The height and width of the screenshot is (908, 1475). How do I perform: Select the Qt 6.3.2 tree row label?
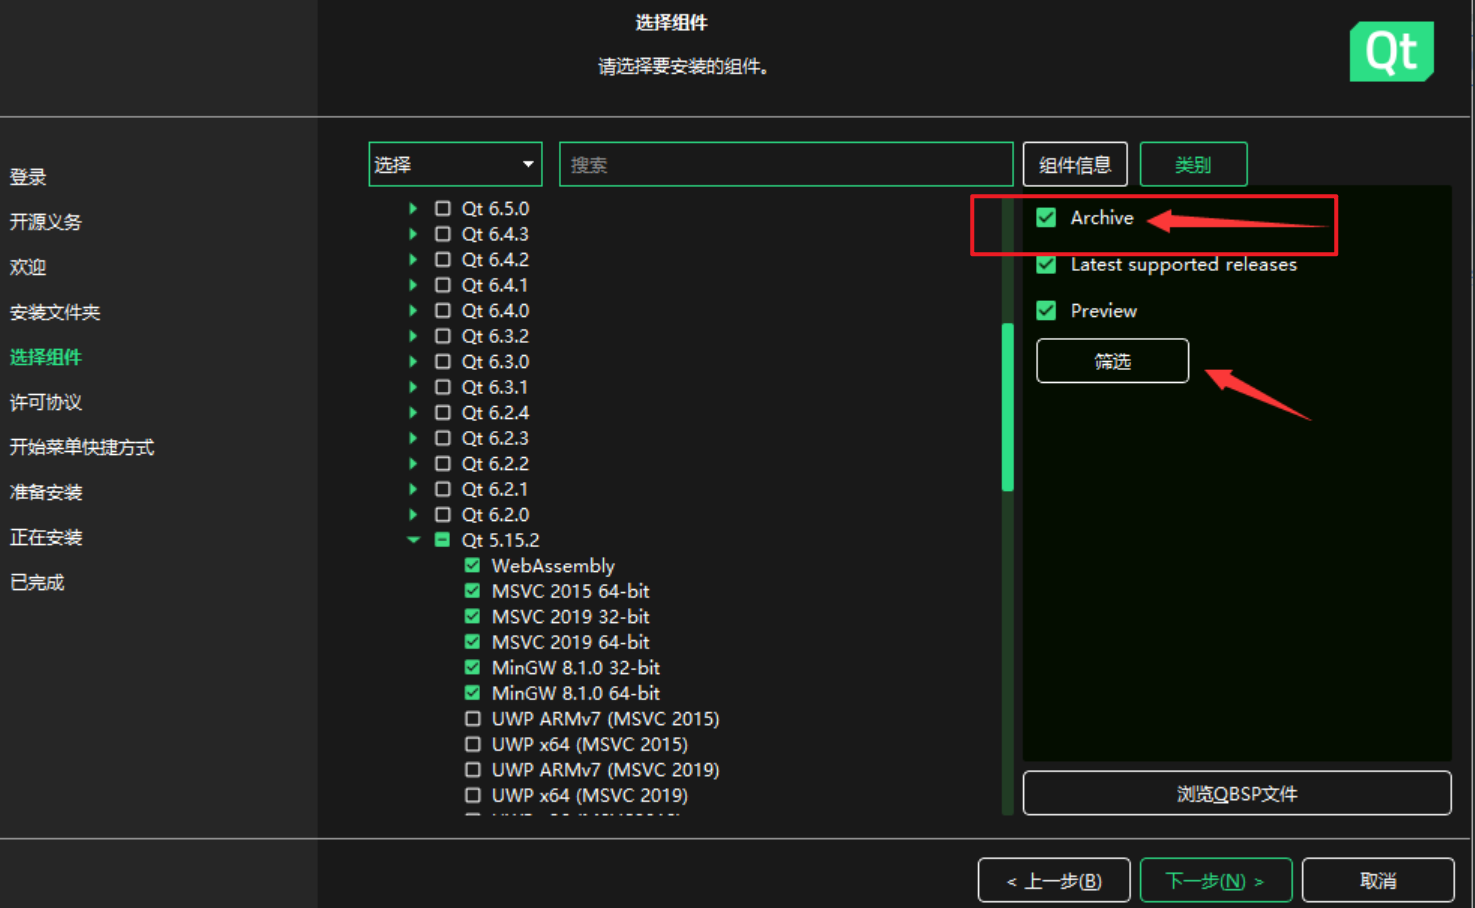(495, 336)
